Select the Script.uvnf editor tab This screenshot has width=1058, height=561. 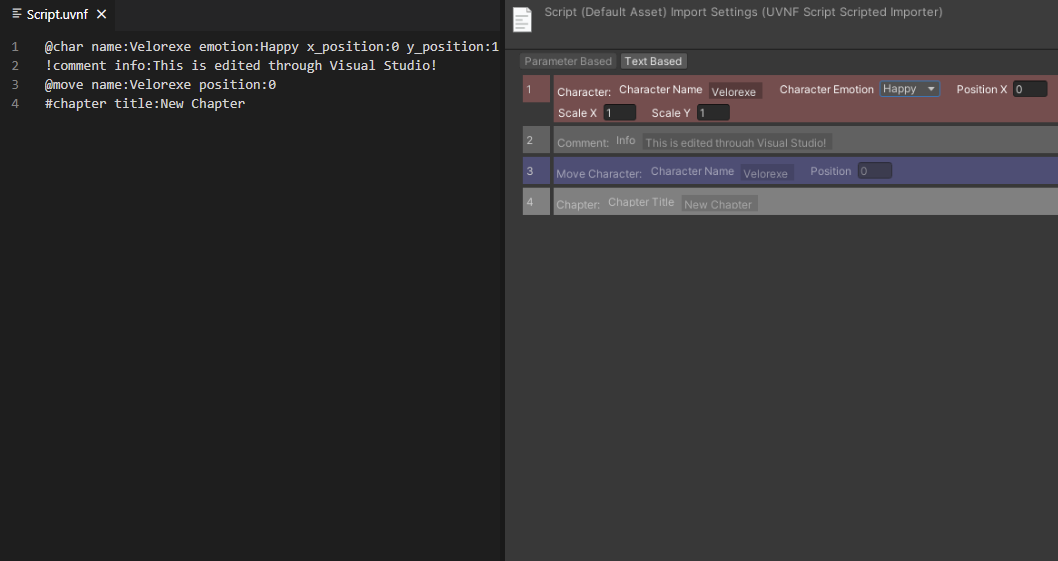tap(57, 14)
